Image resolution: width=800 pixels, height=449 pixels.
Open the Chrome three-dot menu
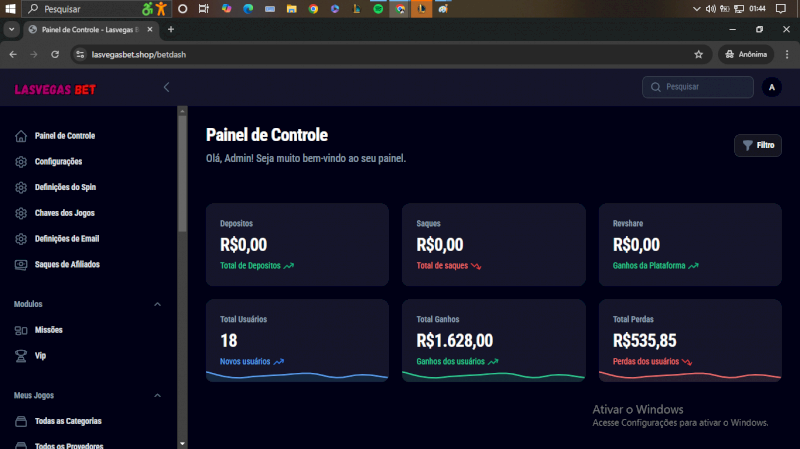point(787,55)
